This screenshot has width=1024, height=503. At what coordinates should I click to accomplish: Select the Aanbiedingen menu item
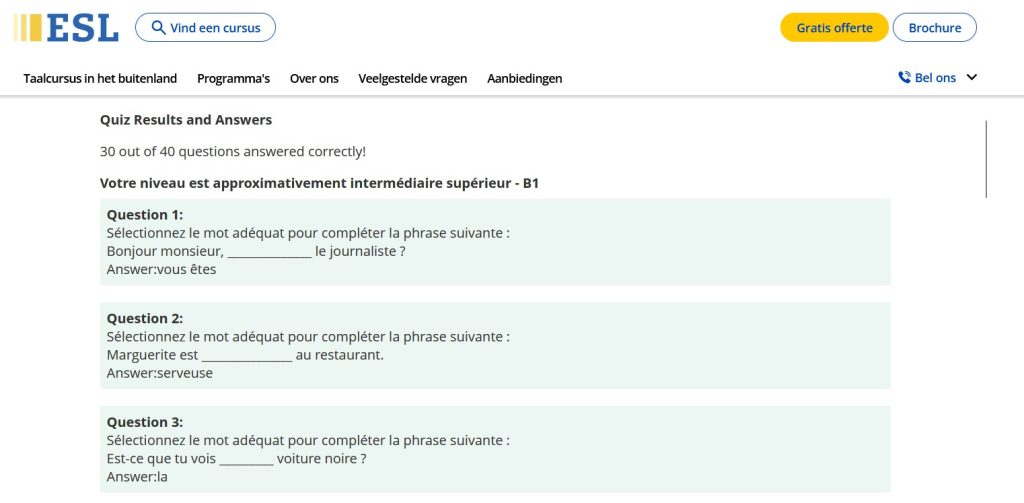(x=524, y=78)
